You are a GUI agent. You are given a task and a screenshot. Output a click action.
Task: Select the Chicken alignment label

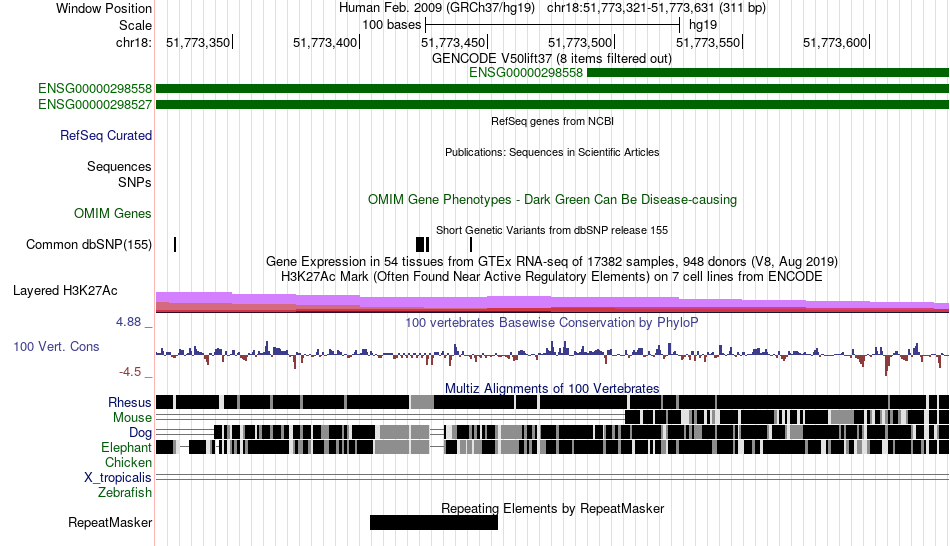[x=128, y=462]
